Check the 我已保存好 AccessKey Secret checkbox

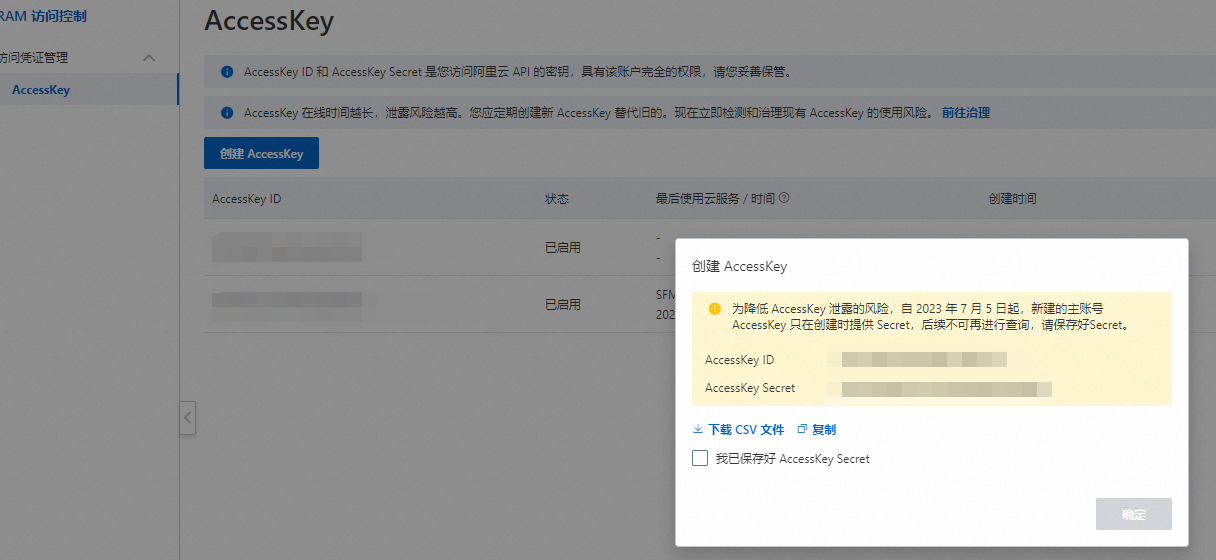[700, 458]
